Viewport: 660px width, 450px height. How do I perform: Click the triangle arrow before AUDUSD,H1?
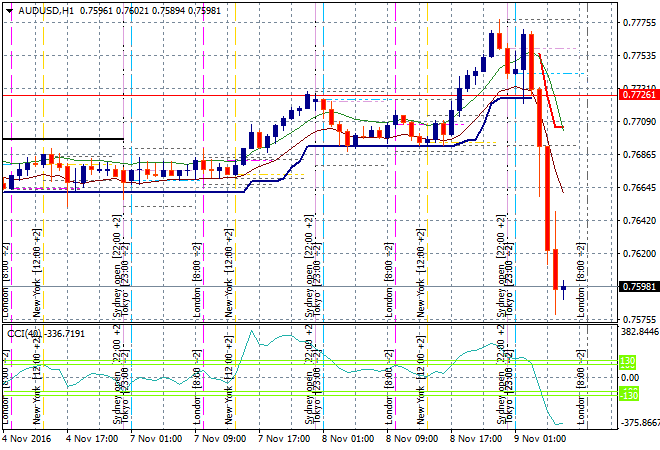[x=9, y=11]
